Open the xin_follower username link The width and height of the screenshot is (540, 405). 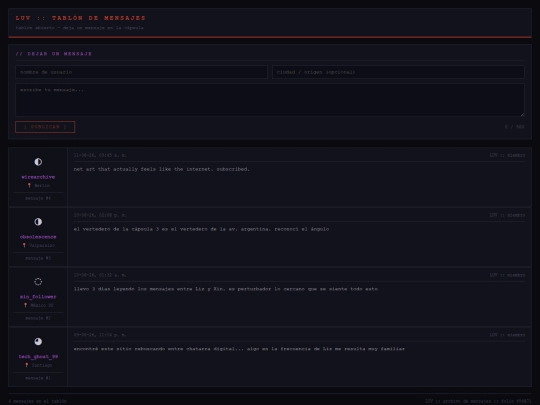(x=38, y=297)
